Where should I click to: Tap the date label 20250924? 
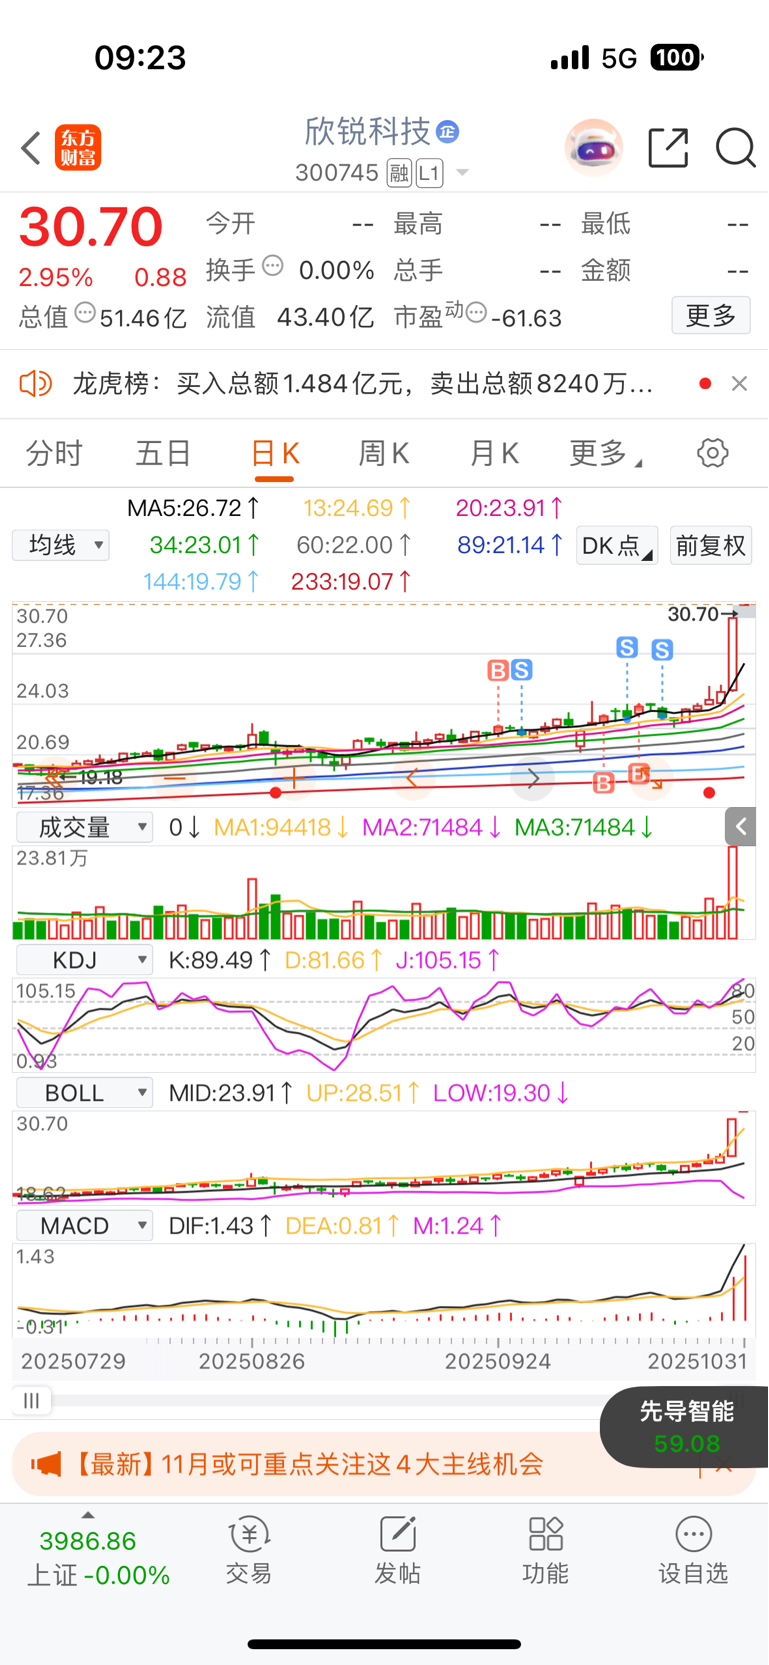coord(497,1361)
